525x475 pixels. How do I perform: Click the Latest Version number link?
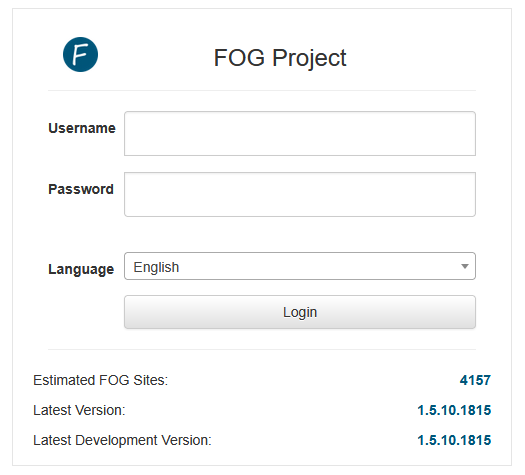click(454, 410)
